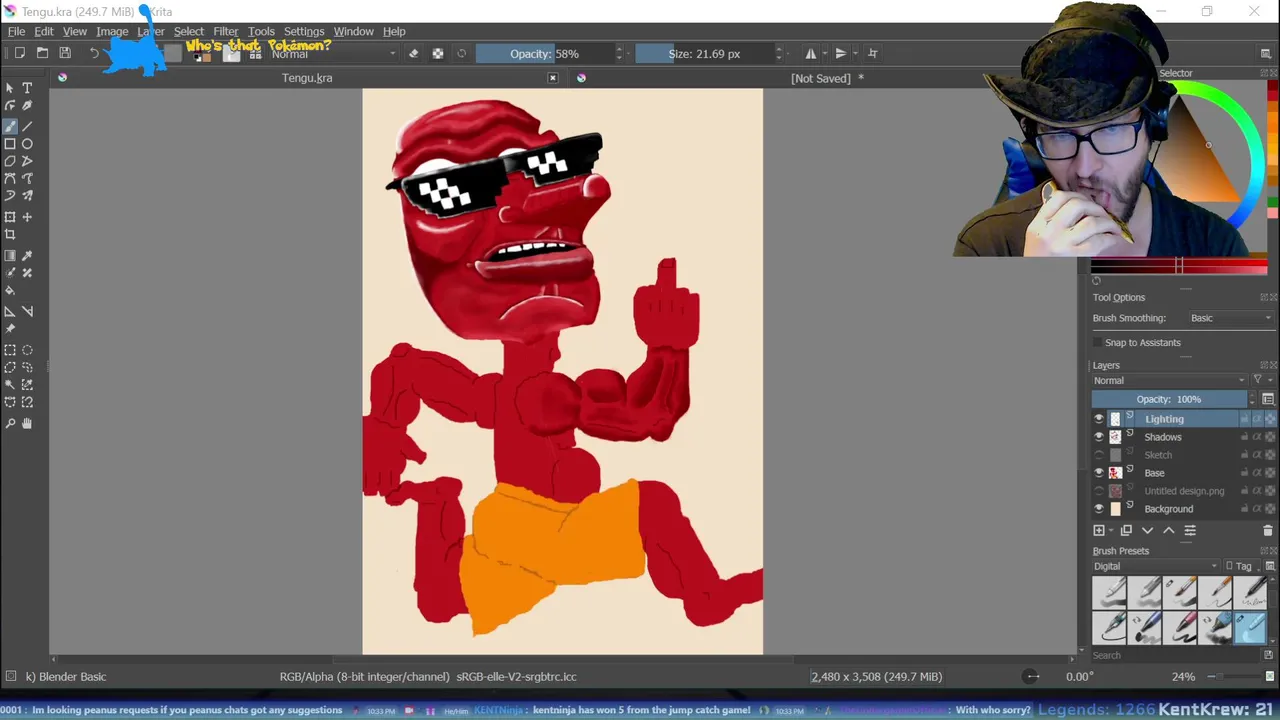Enable Snap to Assistants checkbox
The image size is (1280, 720).
click(1097, 343)
